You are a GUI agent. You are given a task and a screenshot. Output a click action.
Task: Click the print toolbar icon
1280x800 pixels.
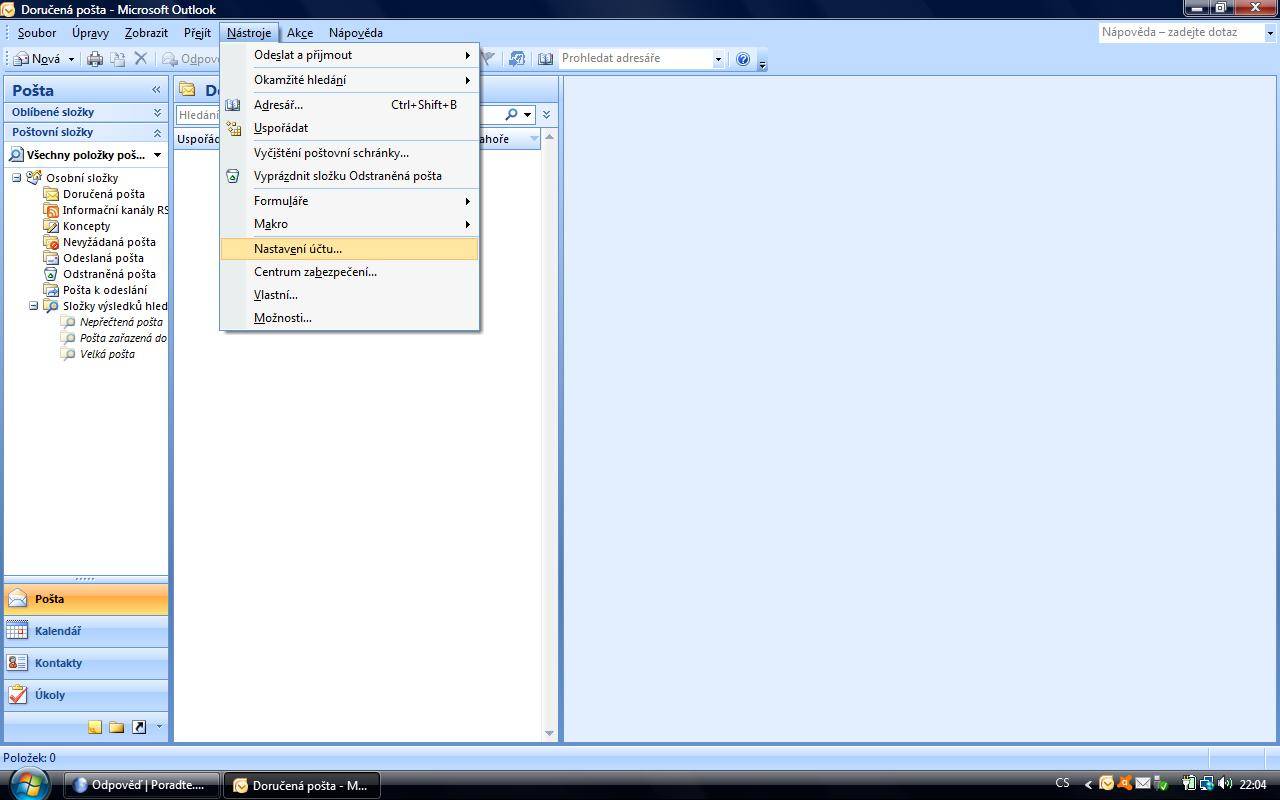coord(95,59)
